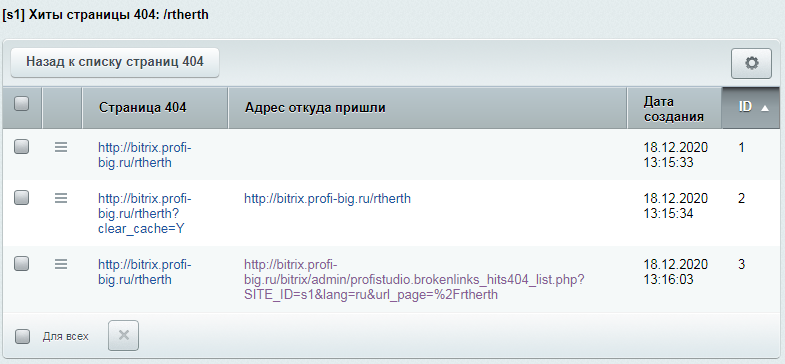Open the brokenlinks_hits404_list.php referrer link
Image resolution: width=785 pixels, height=364 pixels.
[414, 279]
